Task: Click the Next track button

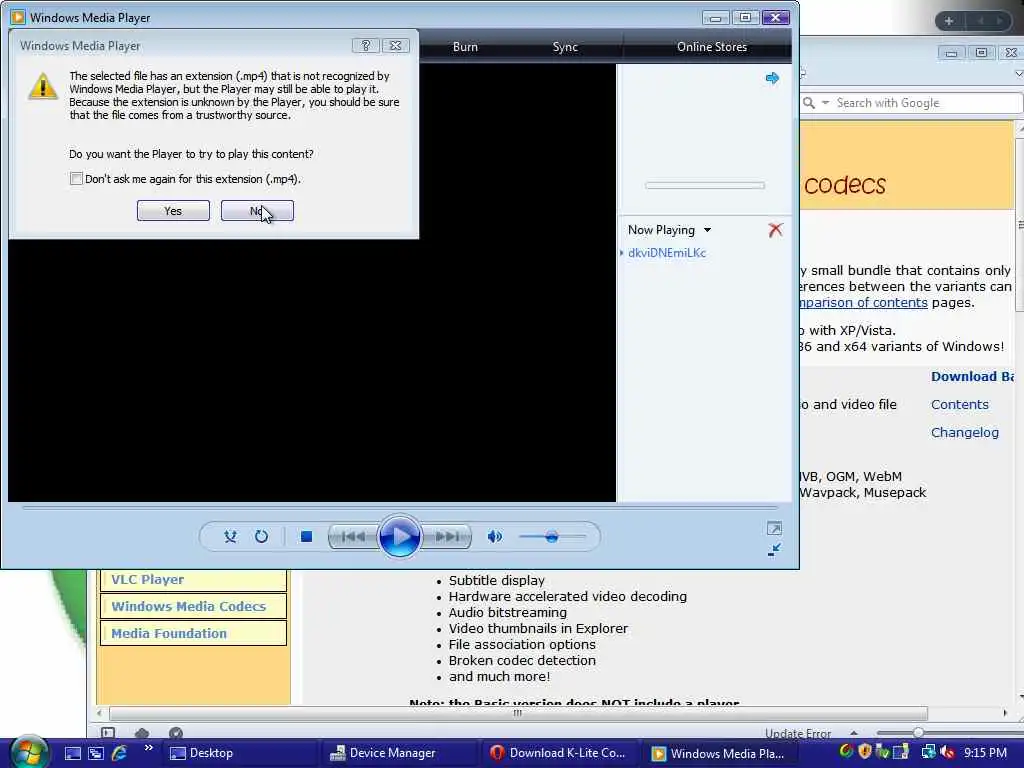Action: (x=447, y=537)
